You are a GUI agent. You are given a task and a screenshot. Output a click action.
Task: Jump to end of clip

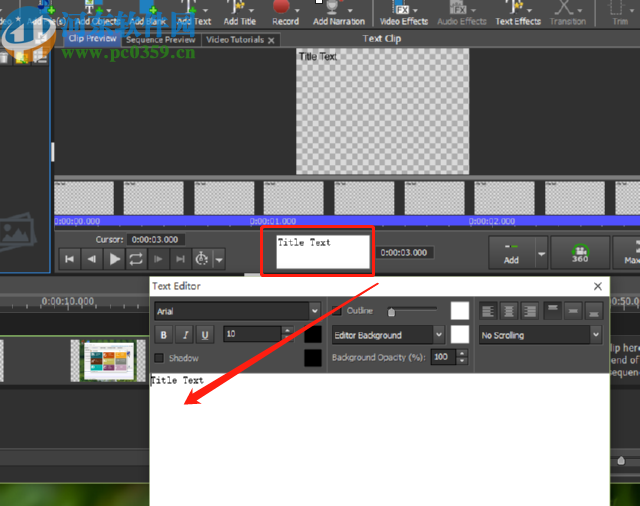point(180,259)
